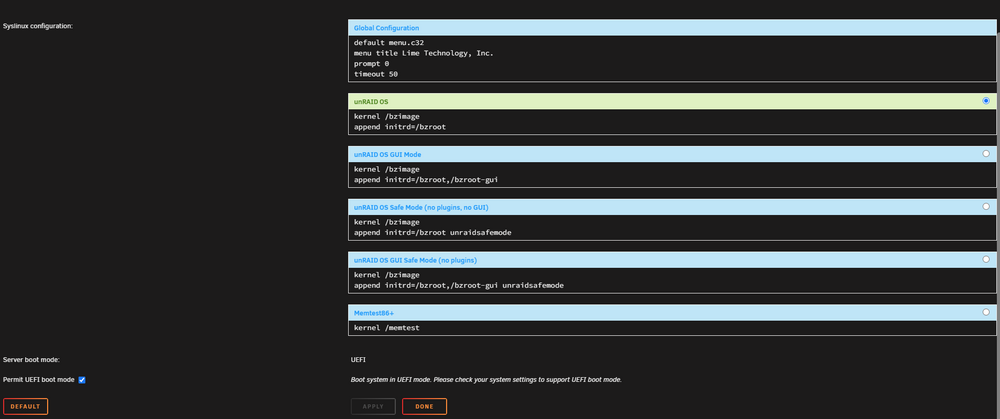Click the 'Permit UEFI boot mode' label
1000x419 pixels.
pos(39,379)
